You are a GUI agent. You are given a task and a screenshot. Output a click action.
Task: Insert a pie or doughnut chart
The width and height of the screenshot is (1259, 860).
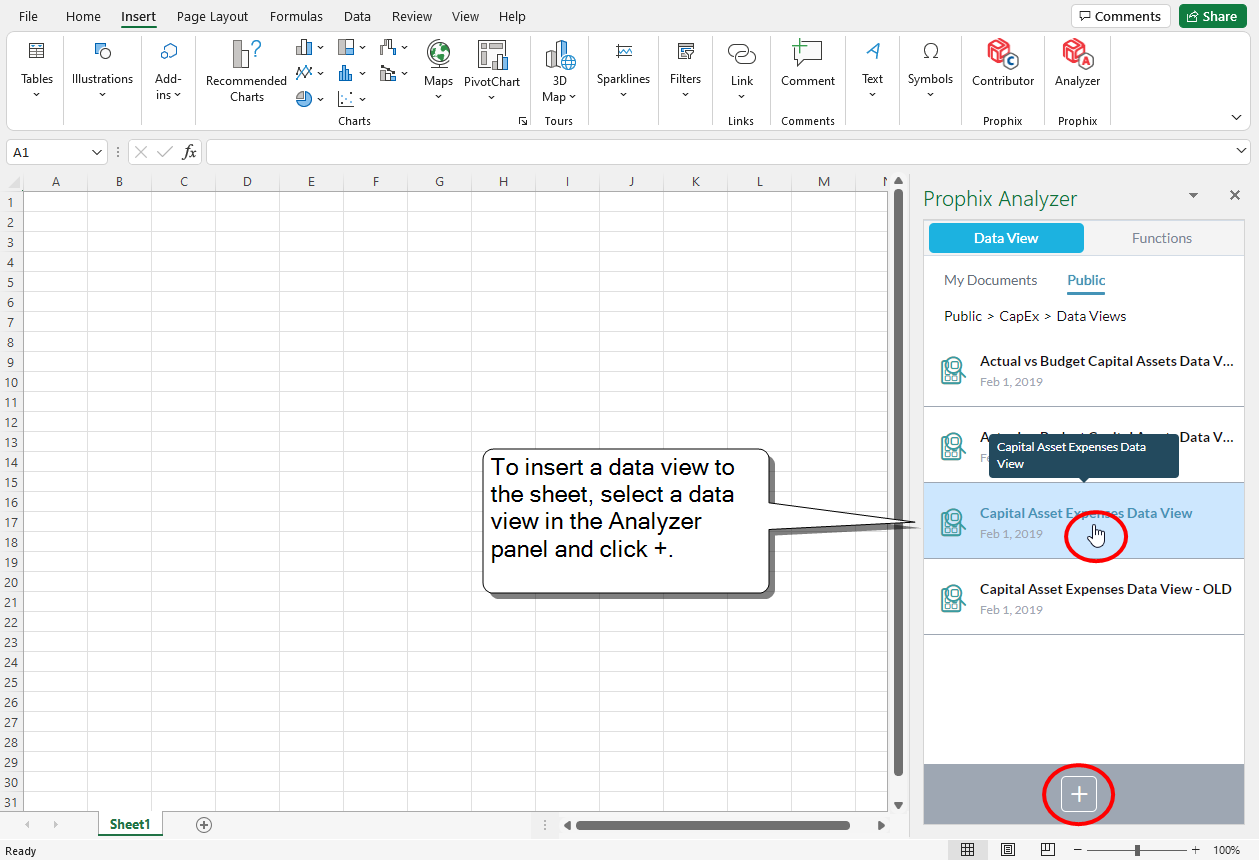click(x=310, y=98)
